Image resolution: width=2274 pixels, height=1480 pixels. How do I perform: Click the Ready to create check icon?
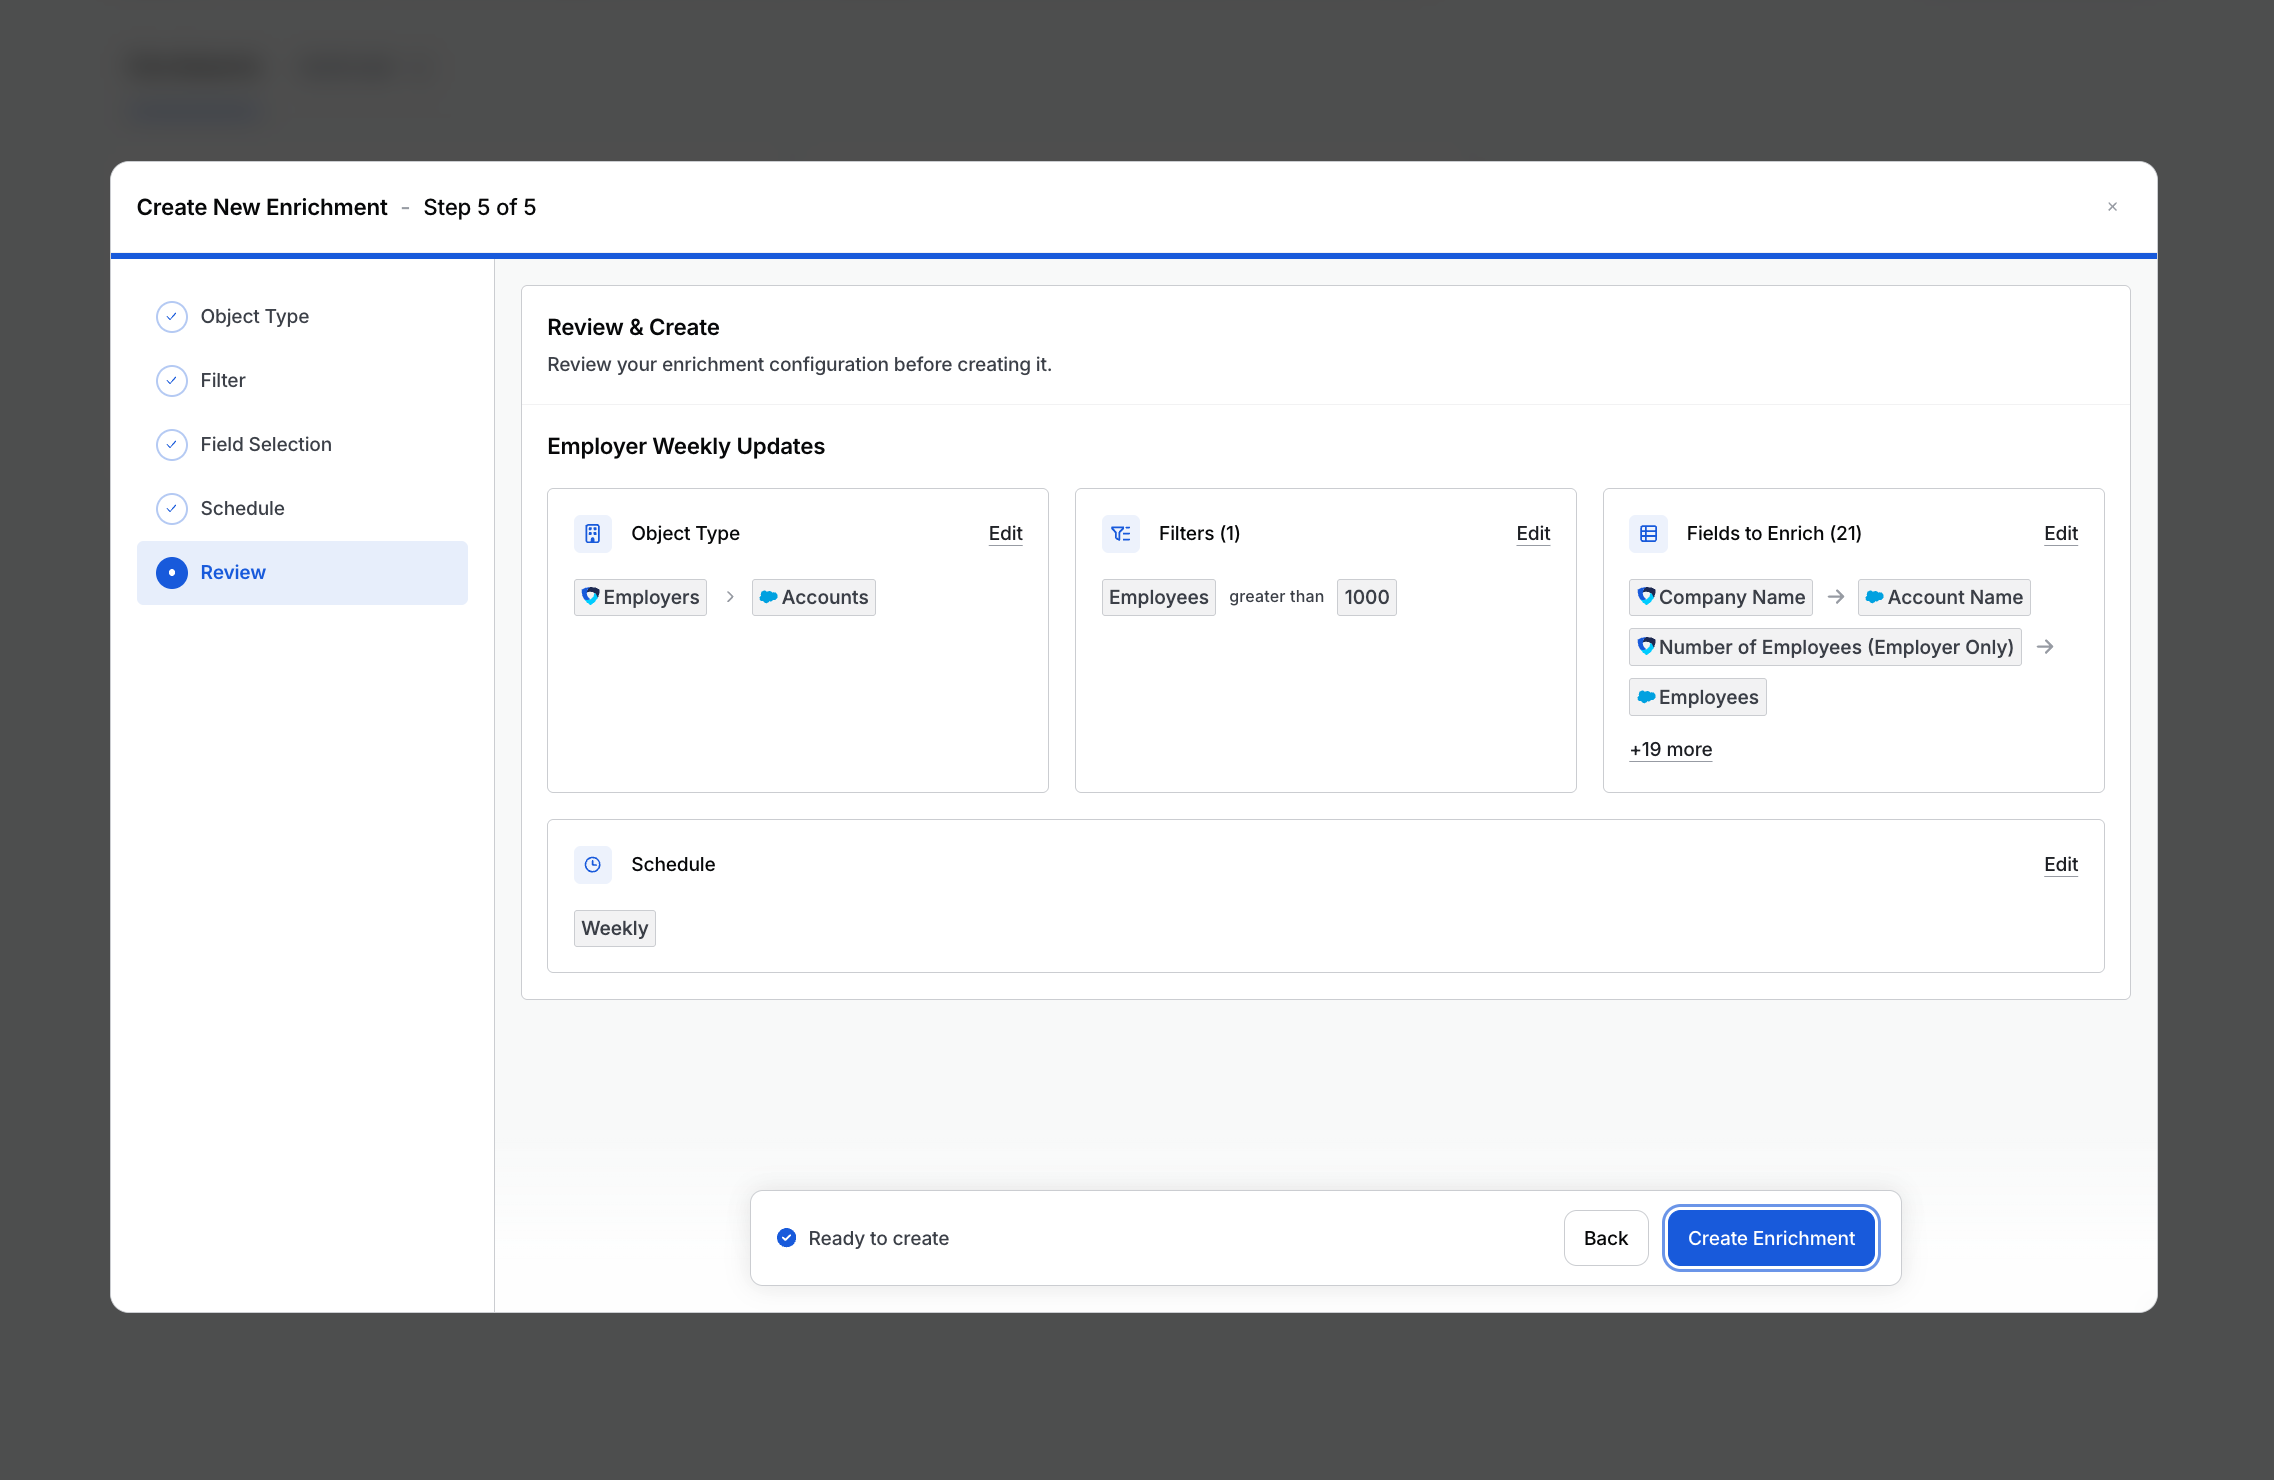[787, 1238]
